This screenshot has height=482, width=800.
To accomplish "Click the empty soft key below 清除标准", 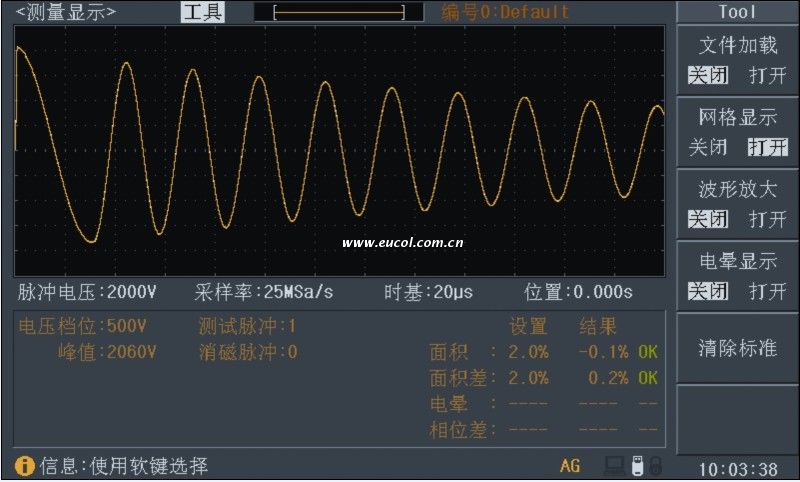I will 737,420.
